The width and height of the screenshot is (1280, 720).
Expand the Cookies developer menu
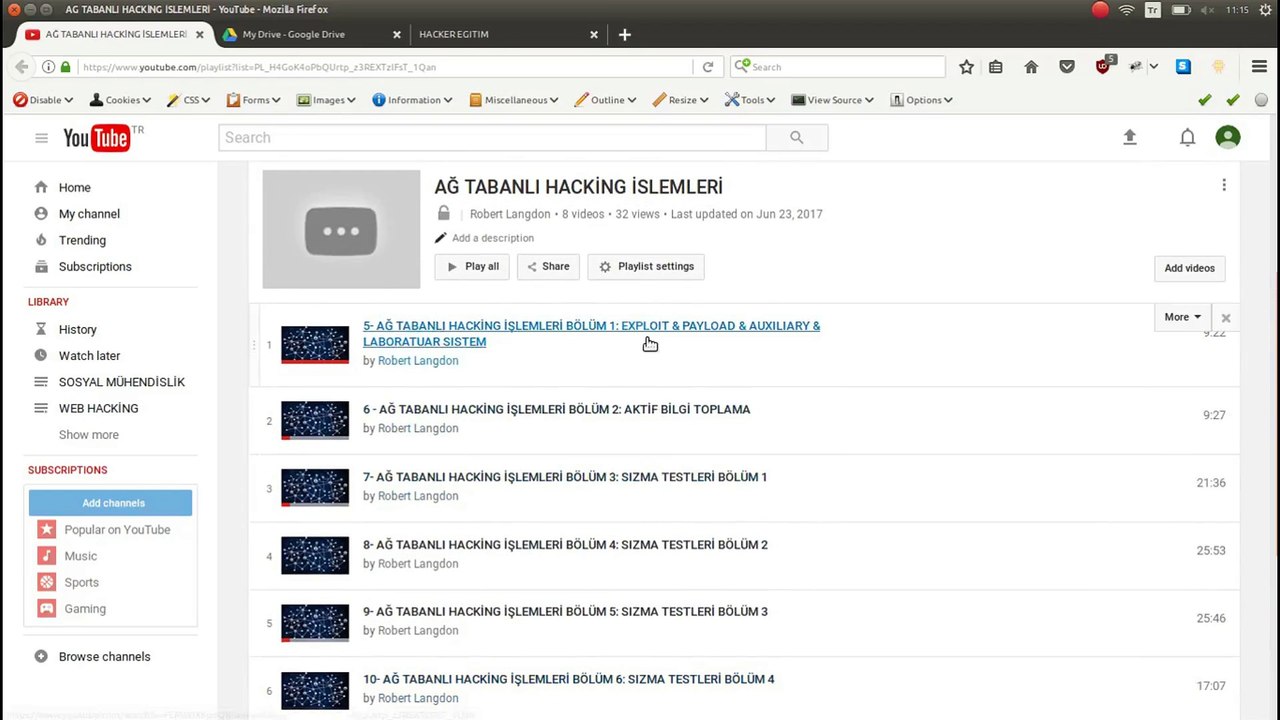[120, 100]
